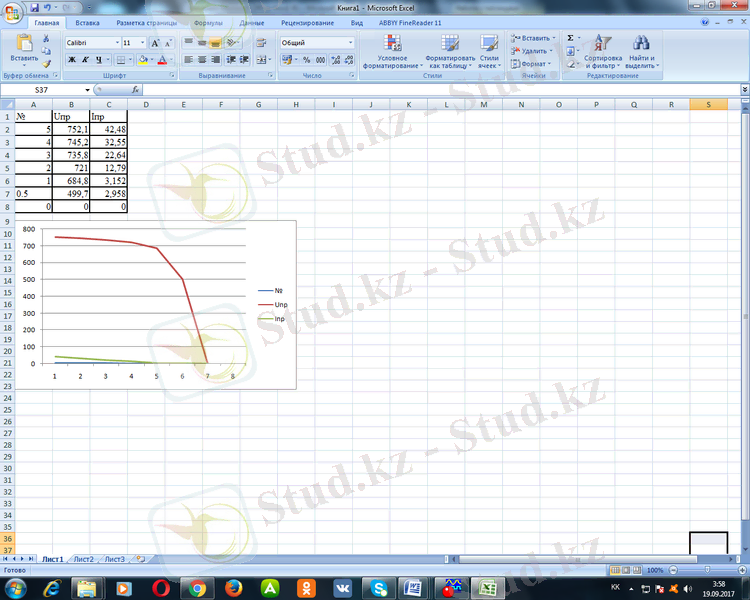Apply percent style
Screen dimensions: 750x600
click(307, 60)
